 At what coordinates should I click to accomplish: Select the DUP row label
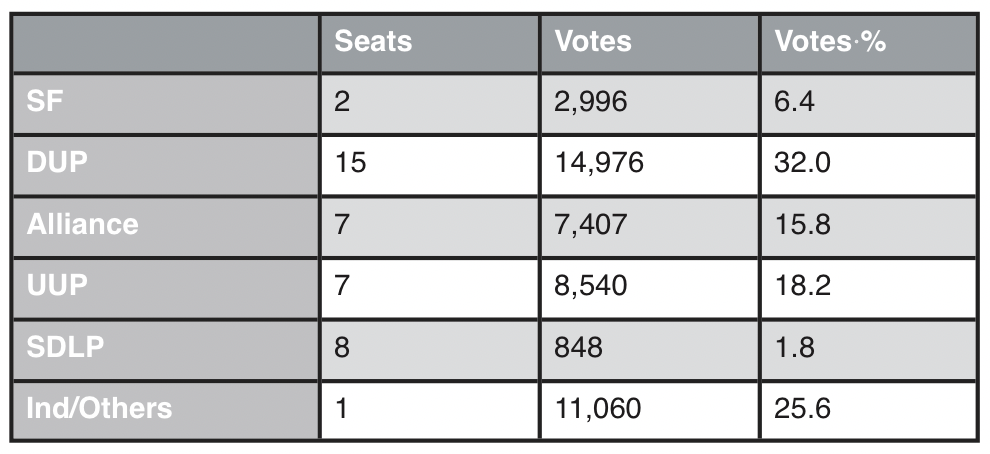pyautogui.click(x=57, y=163)
